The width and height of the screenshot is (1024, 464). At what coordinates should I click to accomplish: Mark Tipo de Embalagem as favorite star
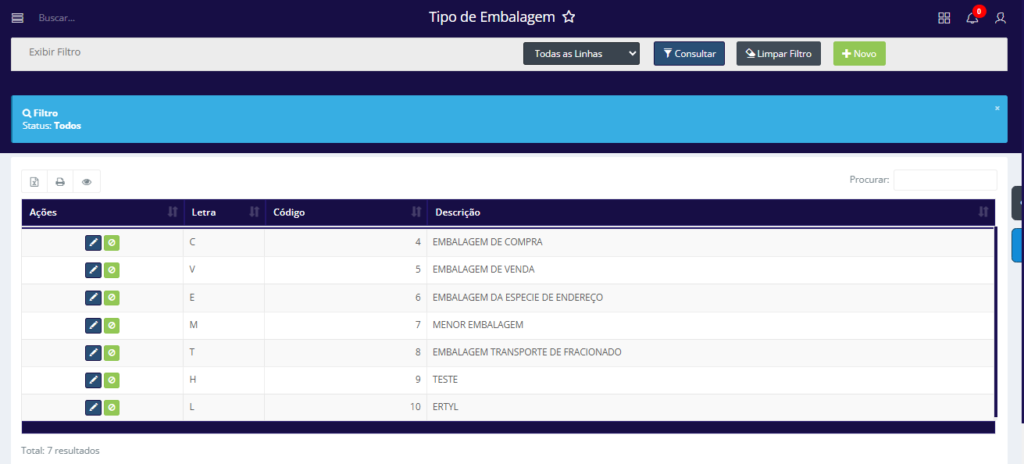pos(568,17)
